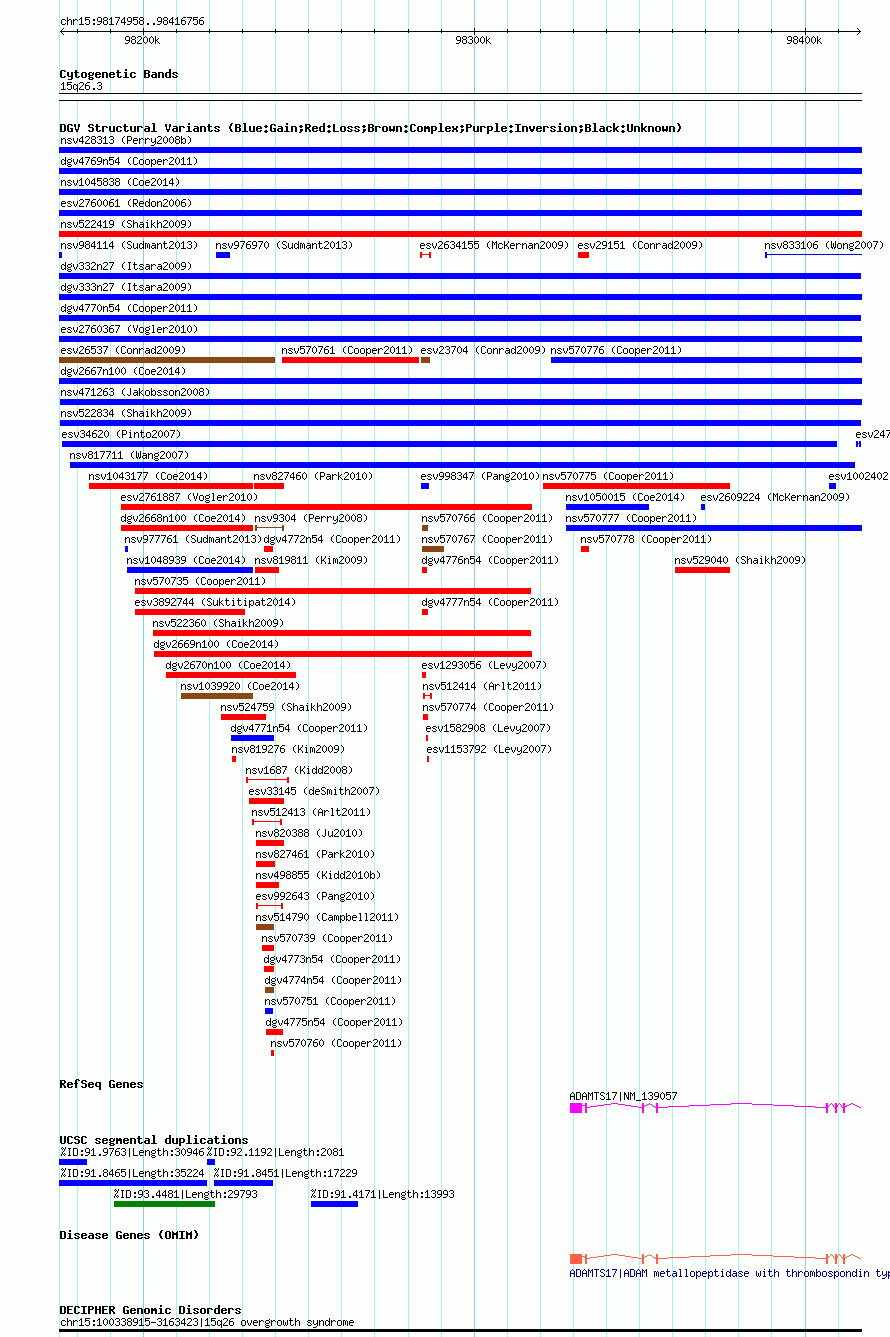Click the nsv1048939 (Coe2014) label
The width and height of the screenshot is (890, 1337).
[x=186, y=560]
